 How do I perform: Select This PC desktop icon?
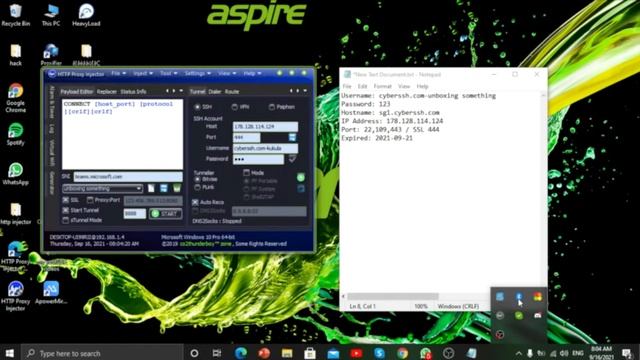[51, 15]
